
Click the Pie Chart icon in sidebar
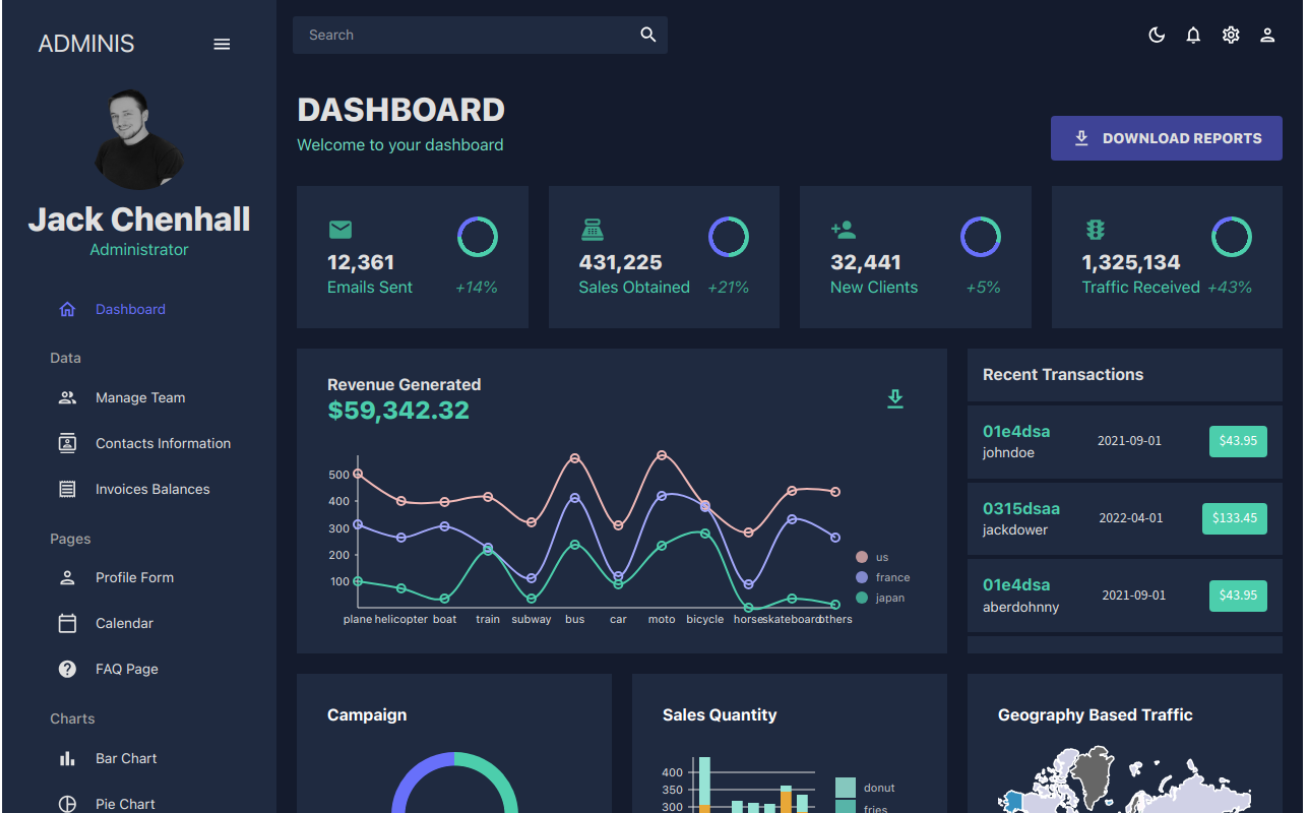(67, 804)
